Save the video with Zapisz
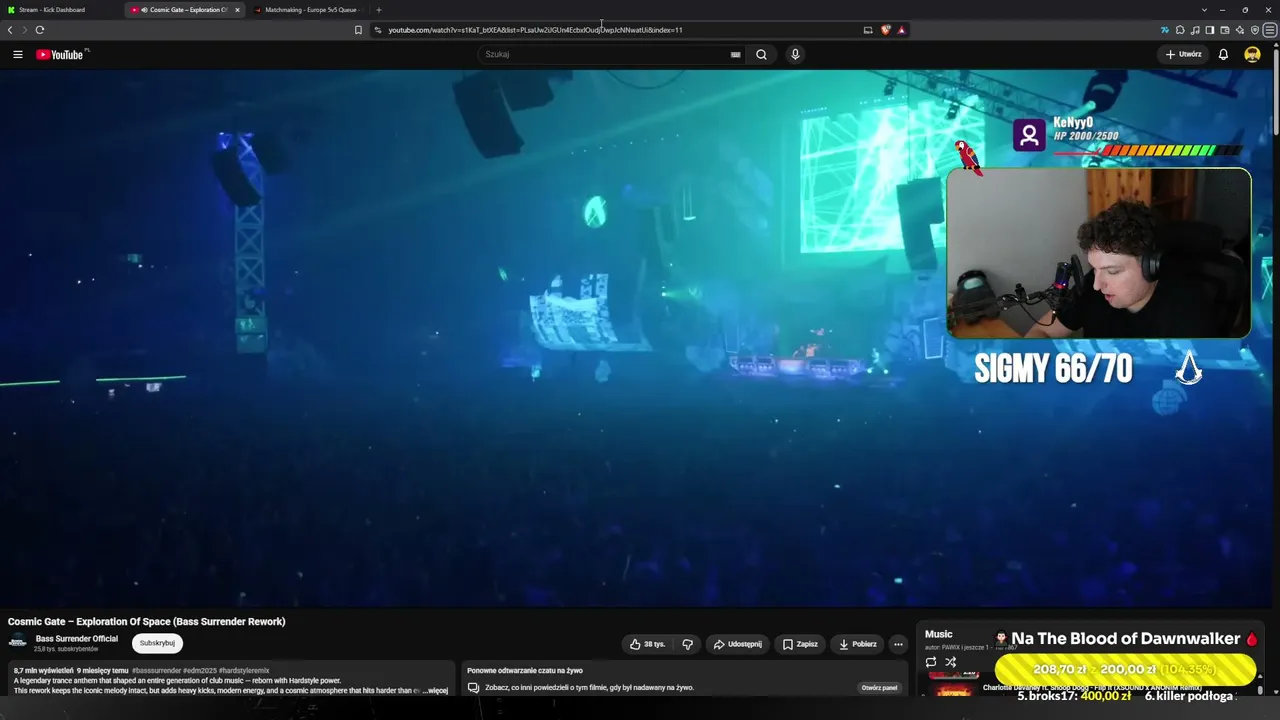Screen dimensions: 1280x720 (x=800, y=644)
